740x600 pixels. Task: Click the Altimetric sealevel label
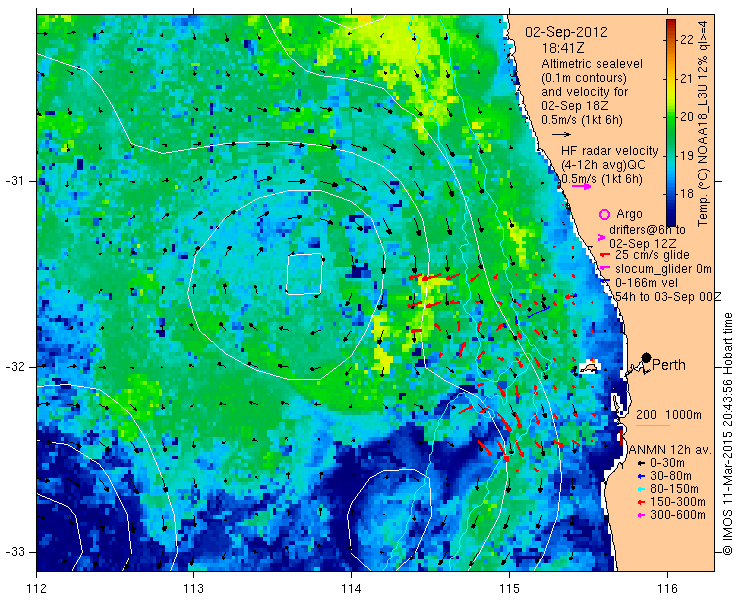592,64
